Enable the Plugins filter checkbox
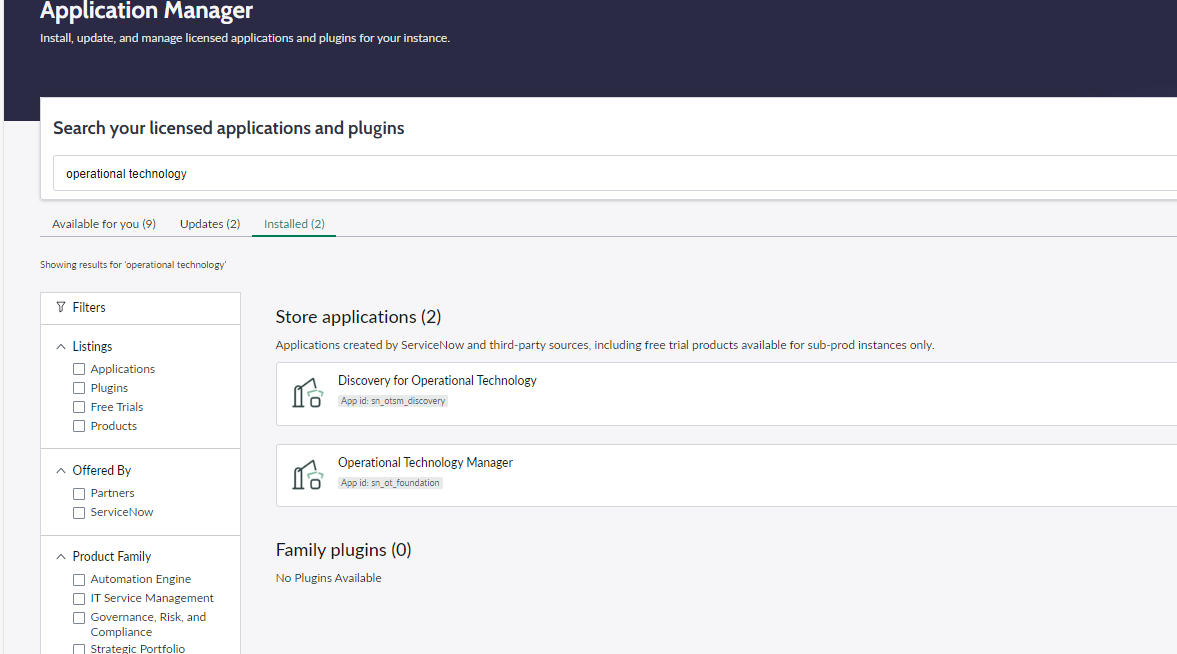Viewport: 1177px width, 654px height. 78,388
